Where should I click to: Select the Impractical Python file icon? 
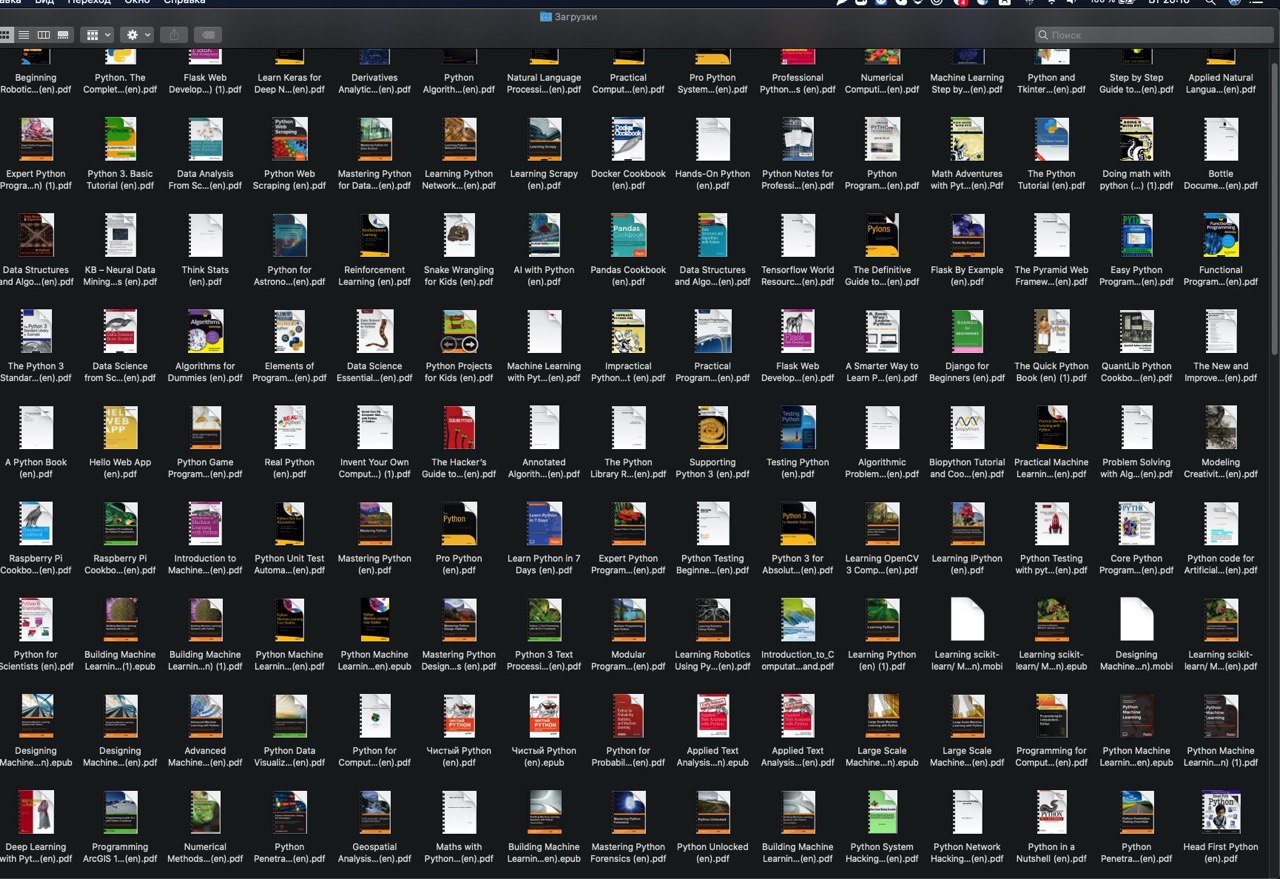coord(628,332)
